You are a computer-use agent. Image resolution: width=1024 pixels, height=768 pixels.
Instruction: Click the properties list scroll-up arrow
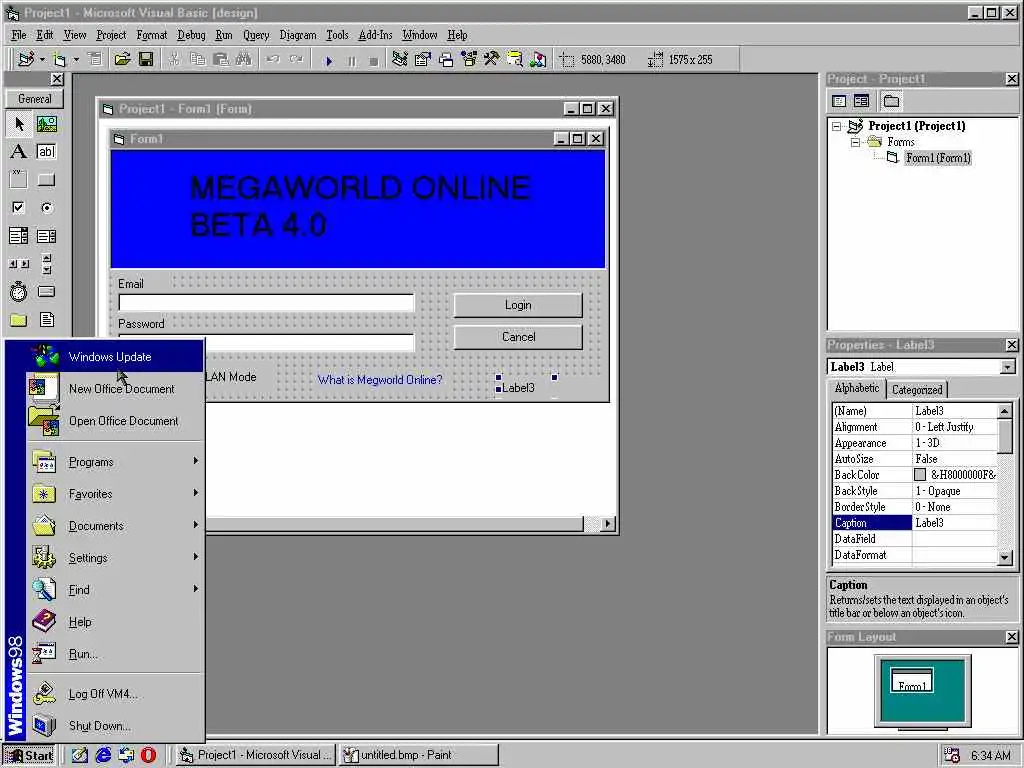1005,411
